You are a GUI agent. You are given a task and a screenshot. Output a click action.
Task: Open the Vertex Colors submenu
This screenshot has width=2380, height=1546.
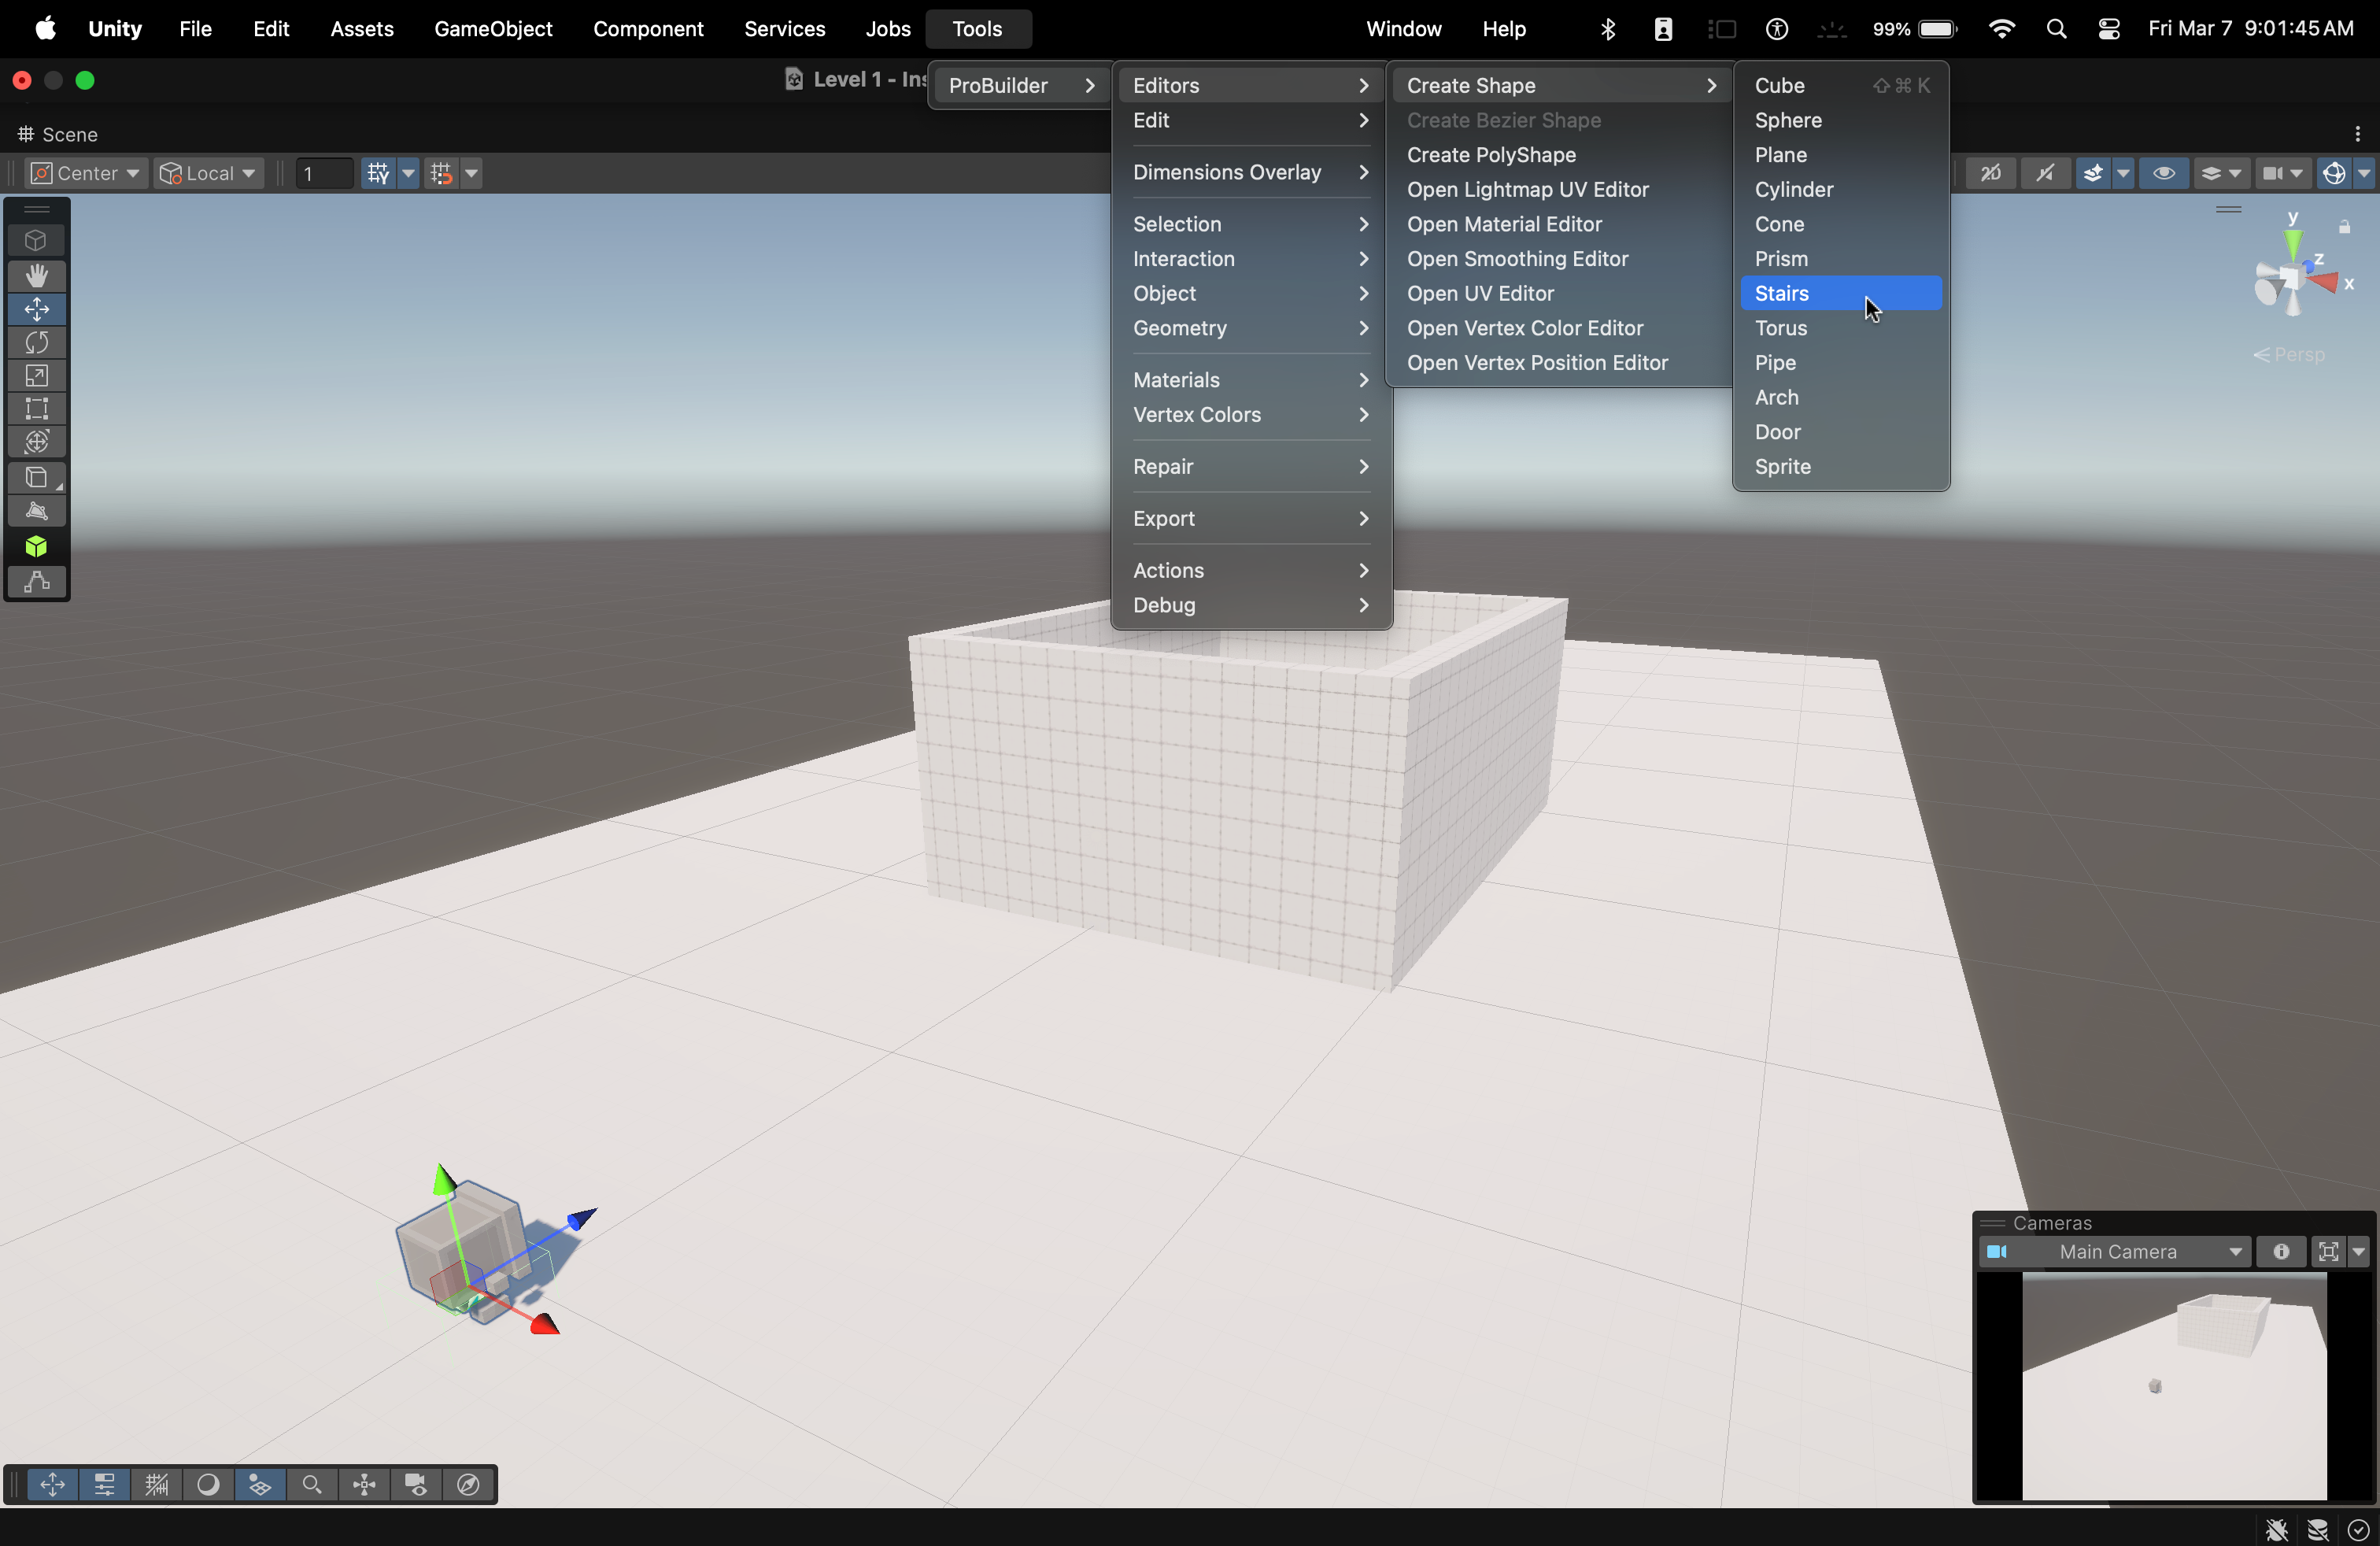pyautogui.click(x=1250, y=414)
